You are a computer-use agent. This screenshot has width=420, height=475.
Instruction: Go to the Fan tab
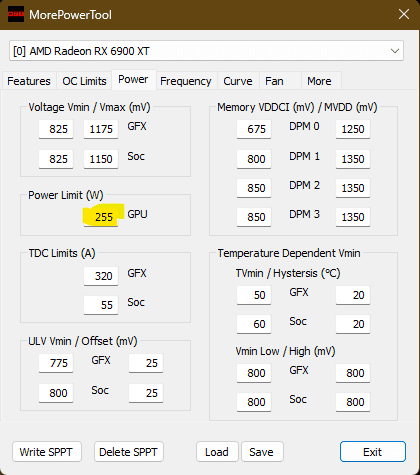280,81
